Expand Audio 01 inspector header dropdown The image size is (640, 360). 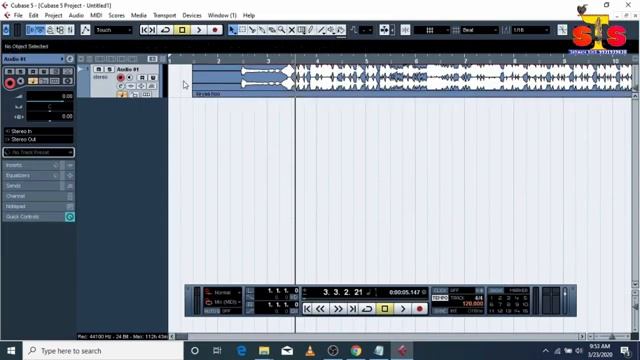pyautogui.click(x=62, y=59)
